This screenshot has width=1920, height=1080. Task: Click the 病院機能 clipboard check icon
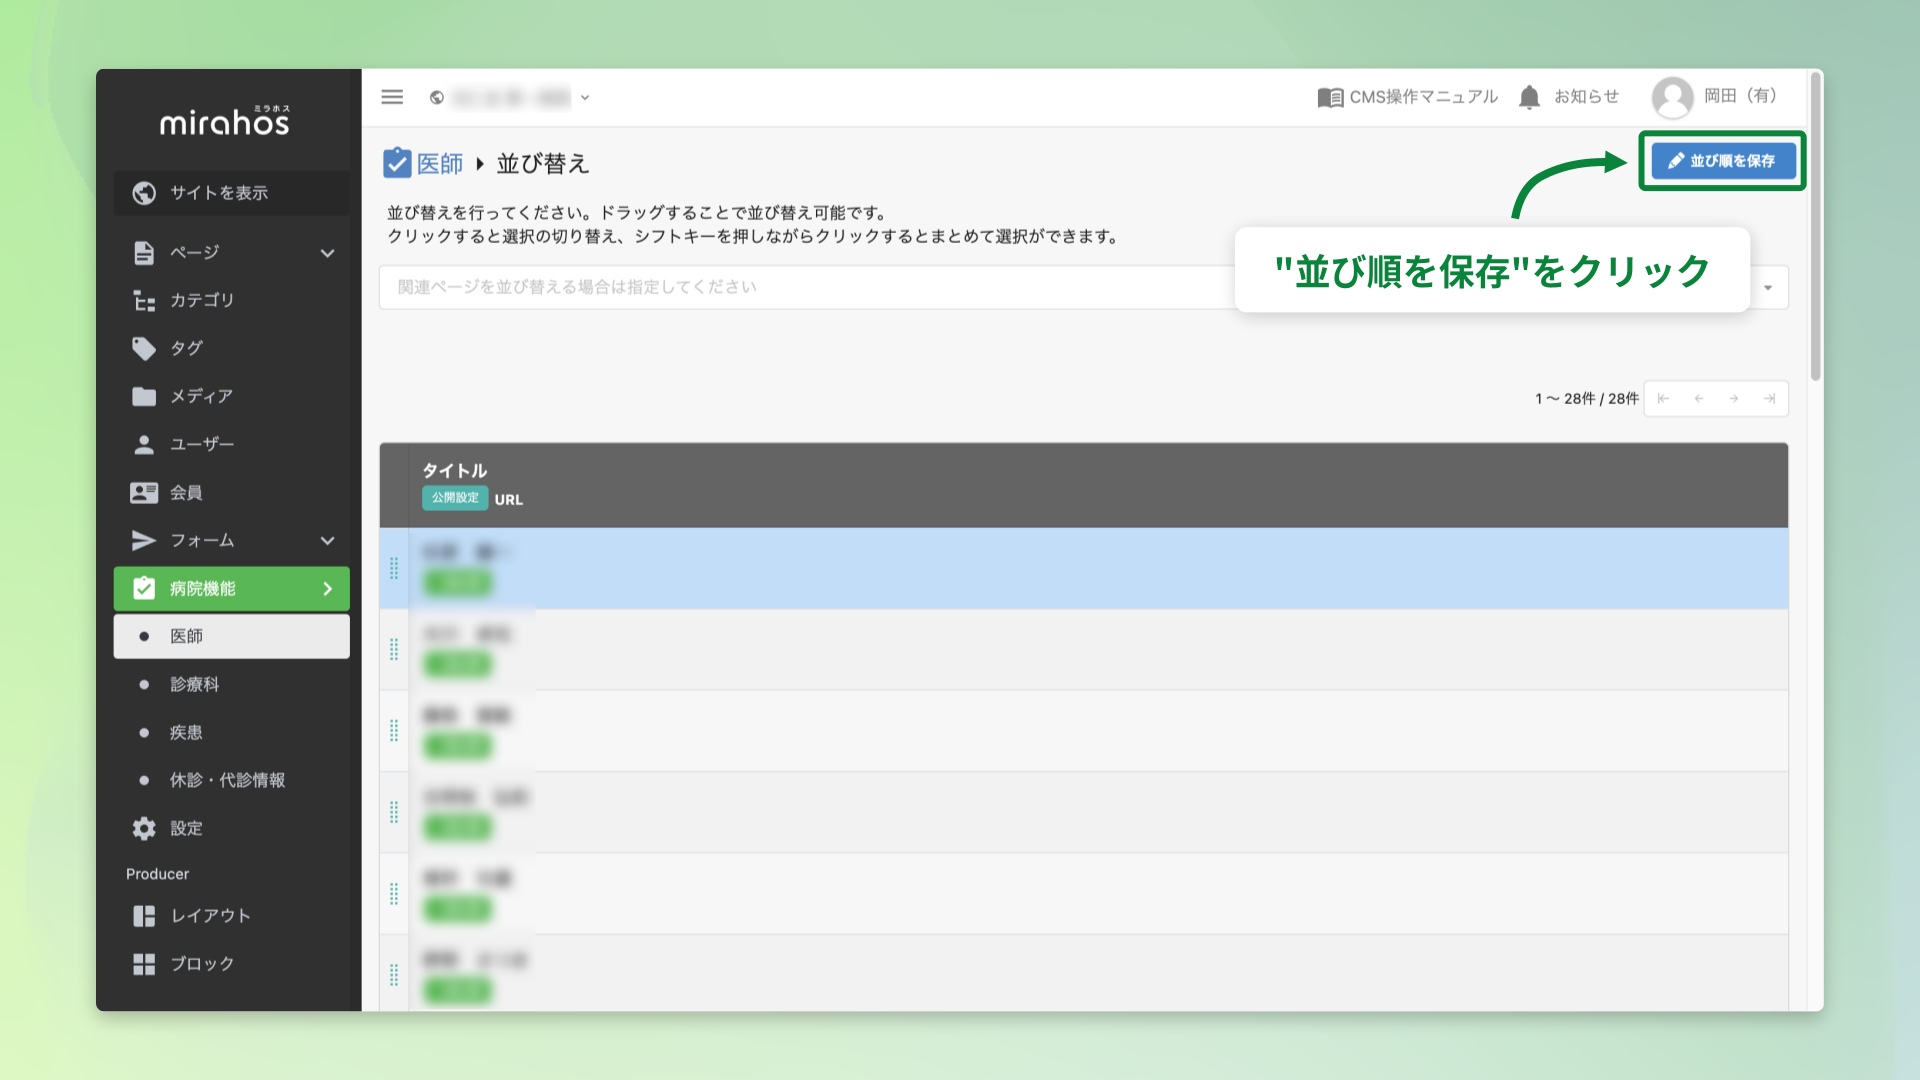click(x=144, y=588)
